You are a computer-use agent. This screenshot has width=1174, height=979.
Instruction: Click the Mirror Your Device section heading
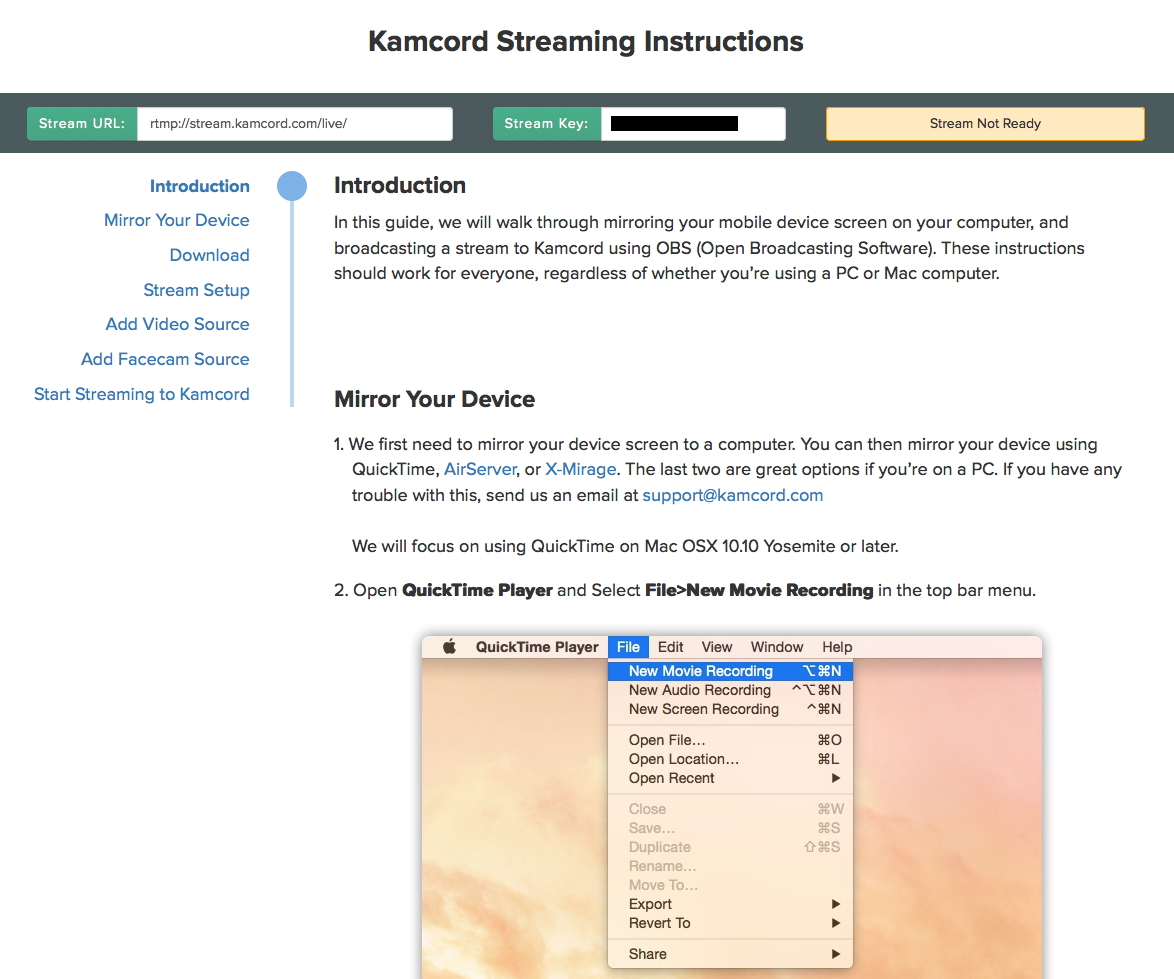point(434,399)
